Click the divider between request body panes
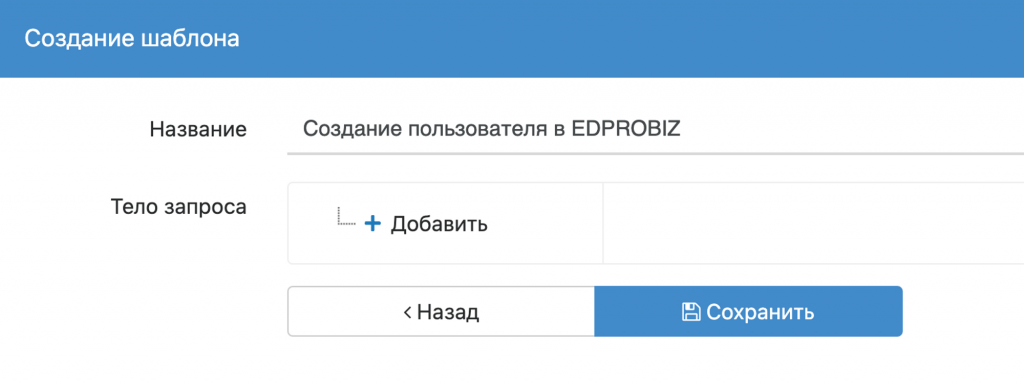This screenshot has width=1024, height=386. point(603,223)
